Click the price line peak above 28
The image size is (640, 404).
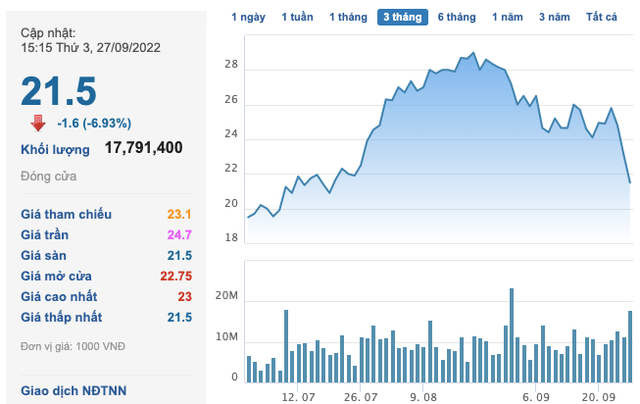pyautogui.click(x=473, y=53)
